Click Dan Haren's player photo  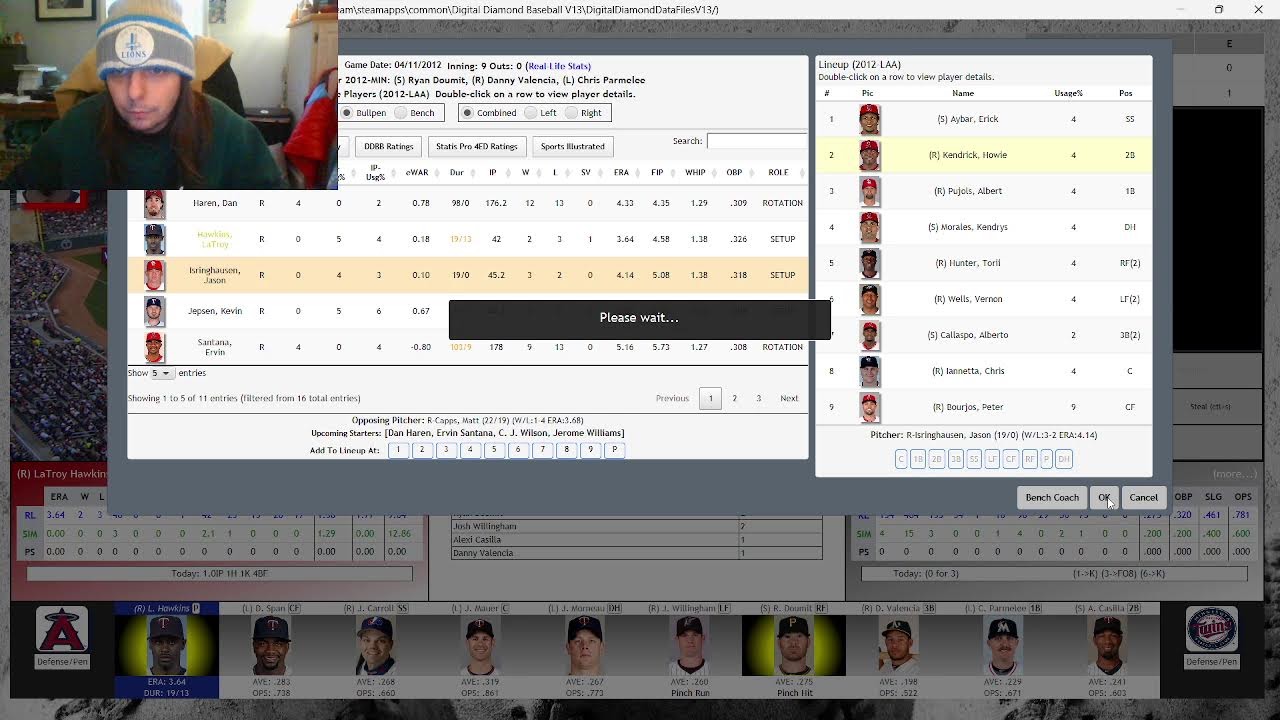point(154,203)
